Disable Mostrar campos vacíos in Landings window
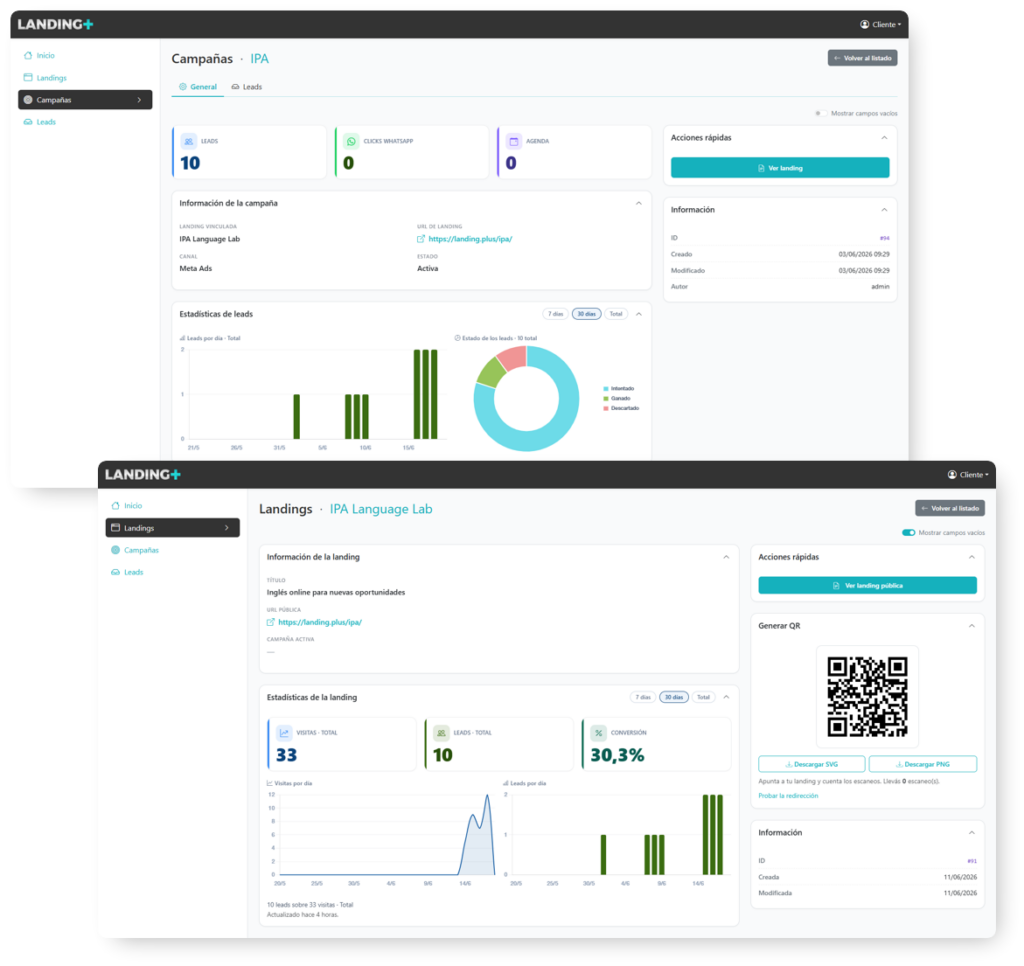Screen dimensions: 1024x966 908,533
